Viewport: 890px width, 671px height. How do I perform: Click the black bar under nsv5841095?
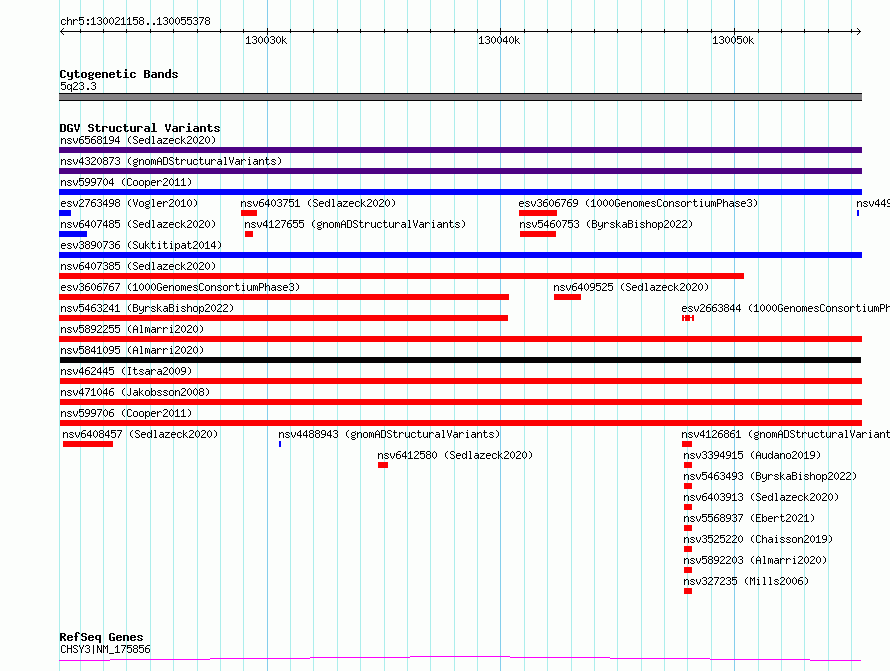tap(460, 360)
